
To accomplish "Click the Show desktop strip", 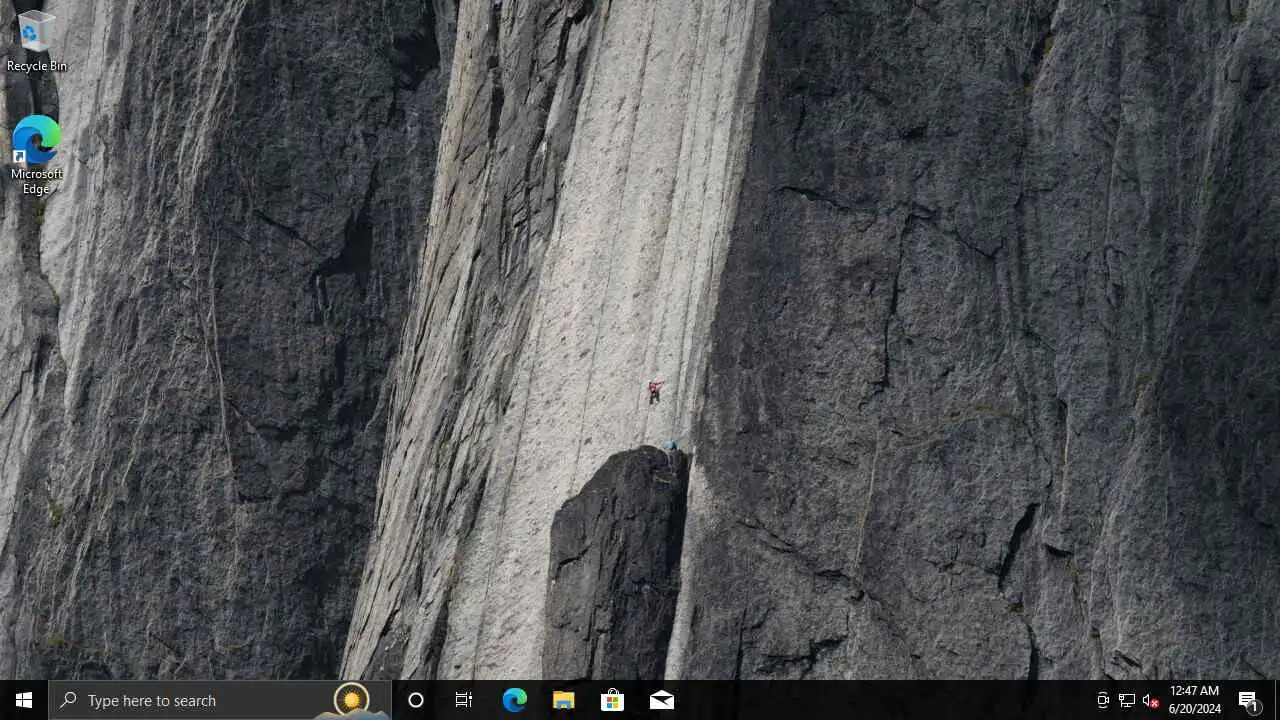I will tap(1277, 700).
